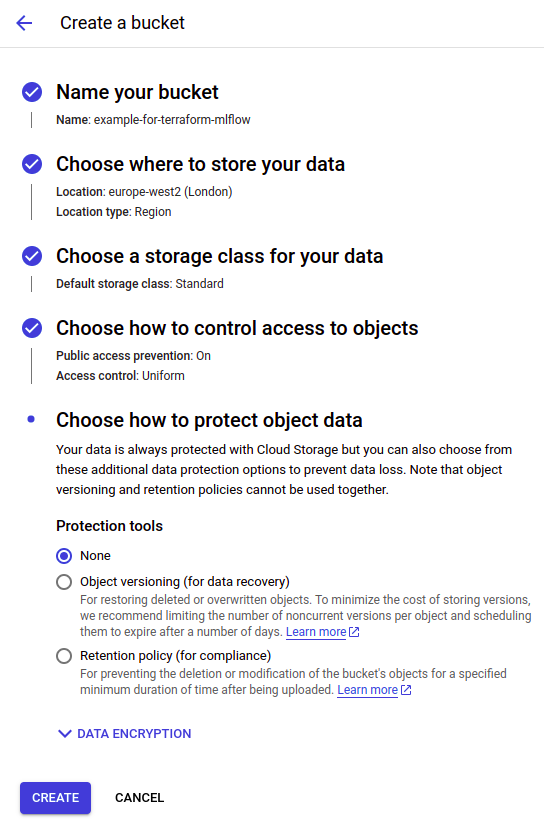Screen dimensions: 544x819
Task: Open Choose a storage class step
Action: point(220,256)
